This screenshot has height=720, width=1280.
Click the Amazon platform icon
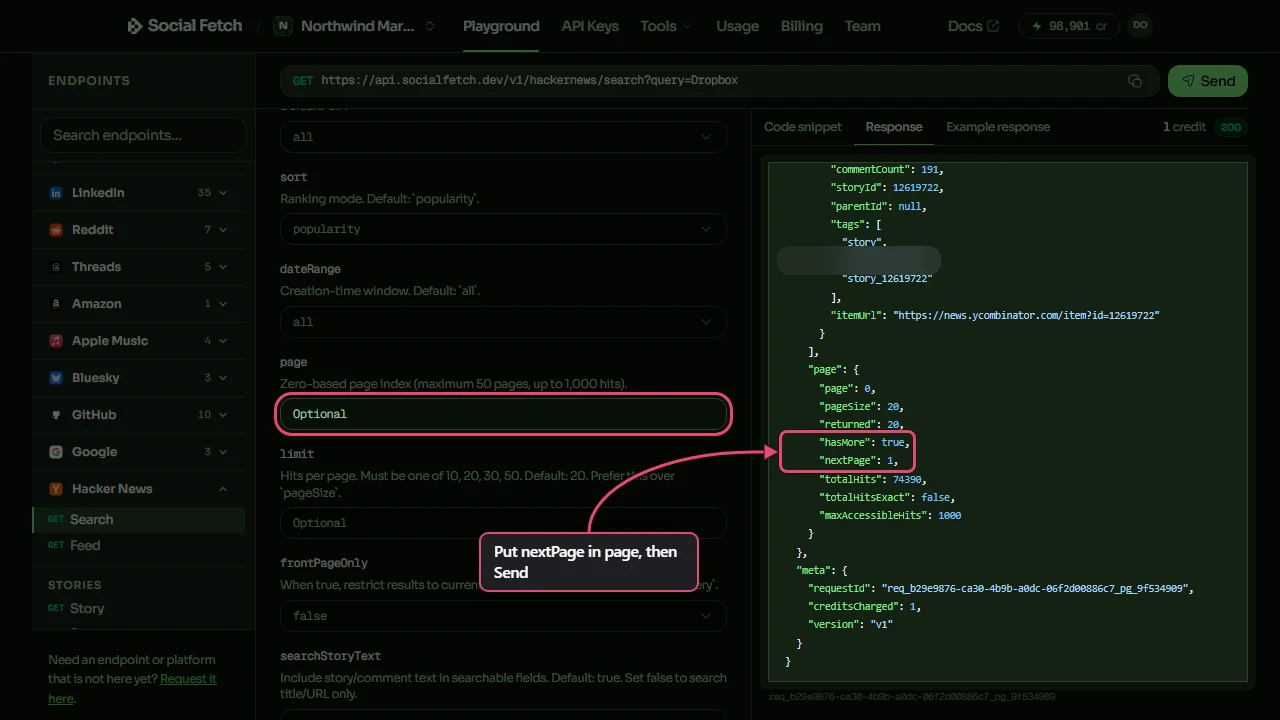pos(56,304)
